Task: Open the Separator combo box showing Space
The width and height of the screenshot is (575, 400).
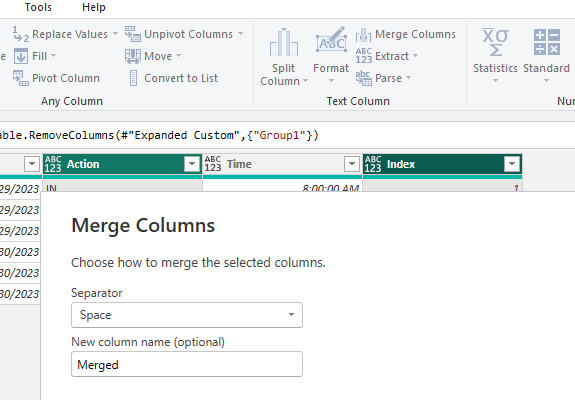Action: [x=187, y=315]
